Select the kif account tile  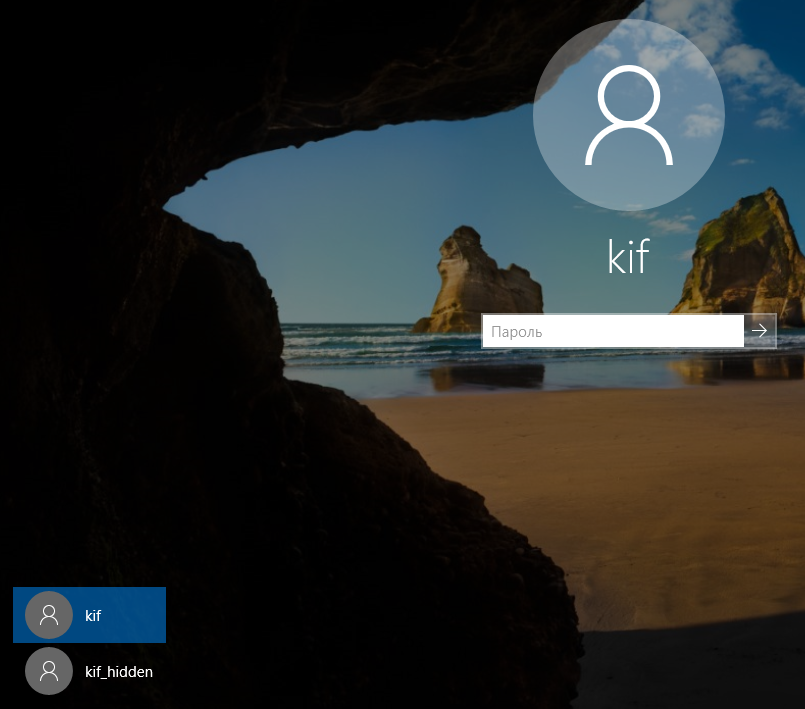[89, 615]
